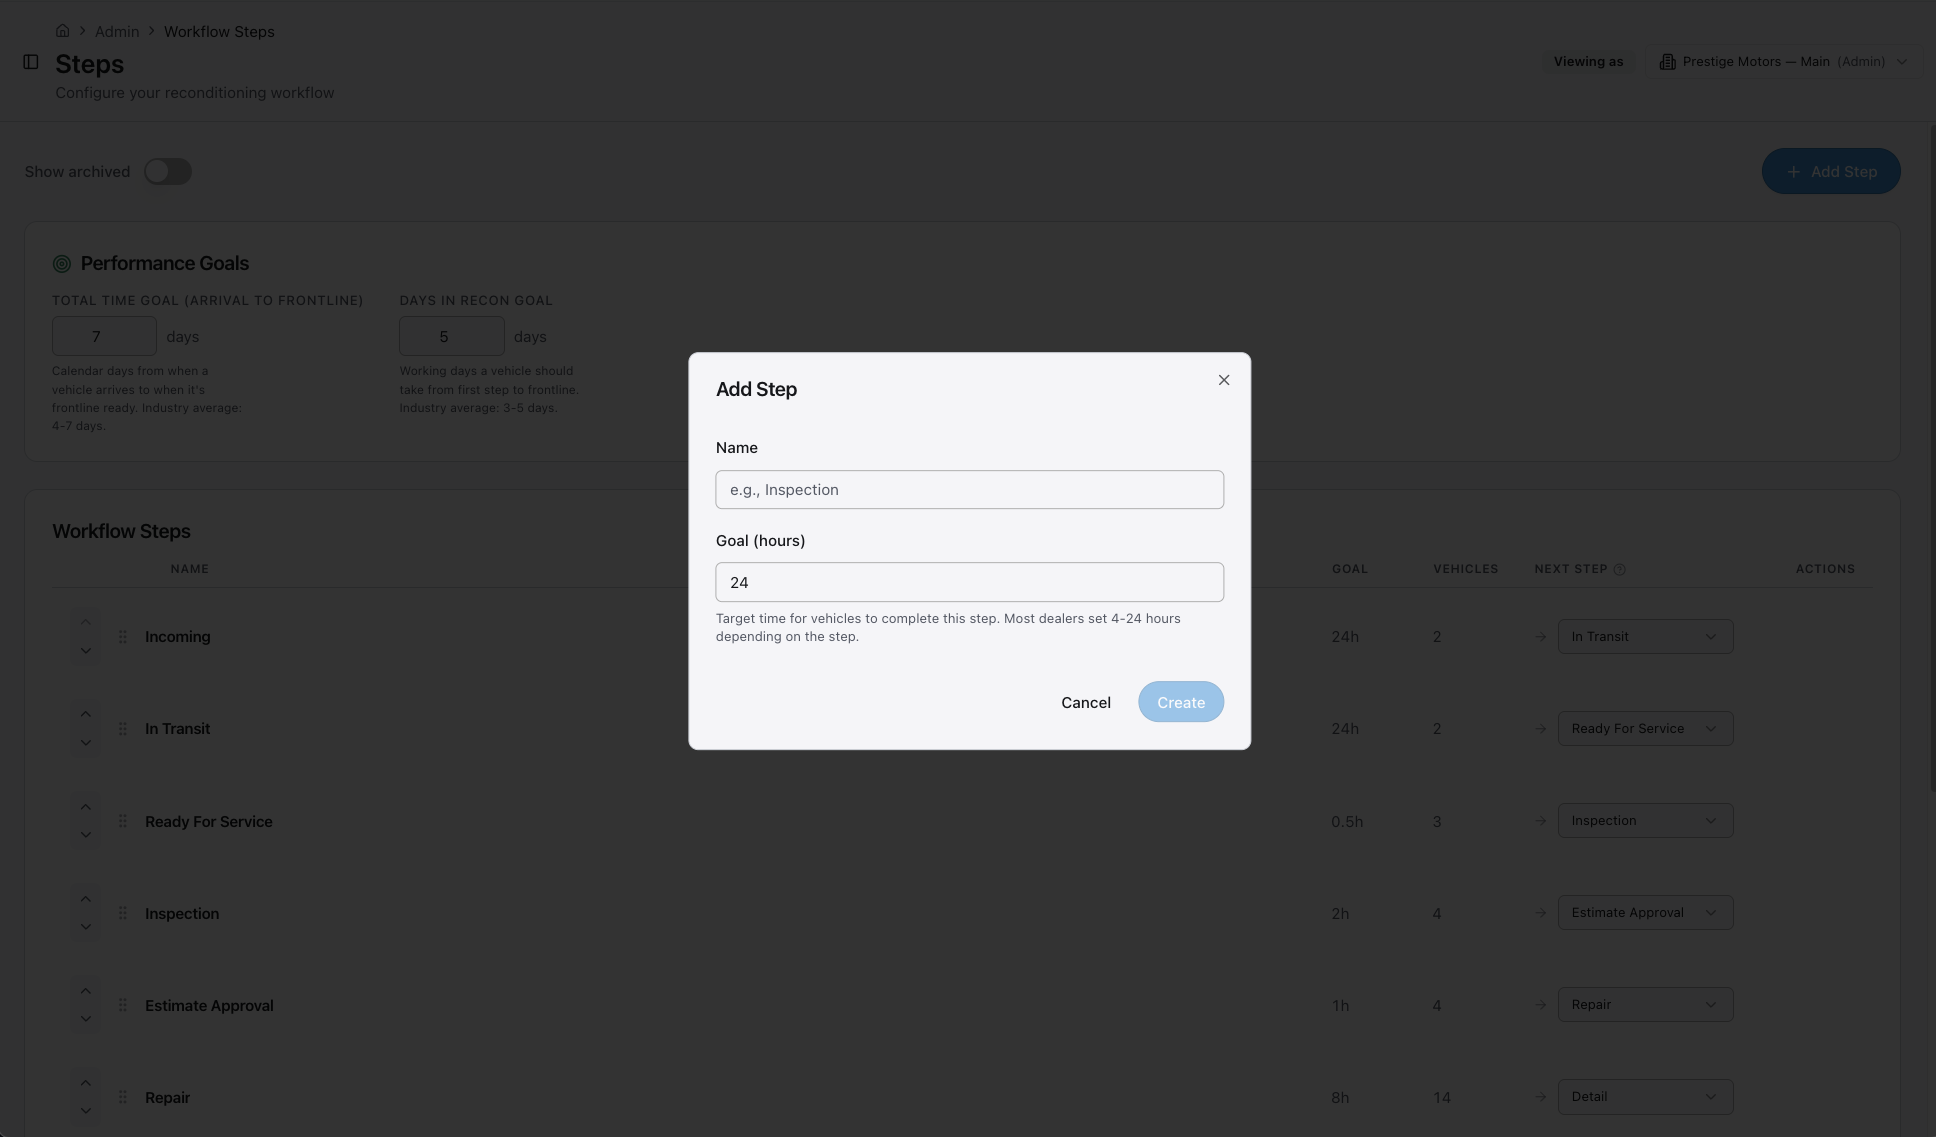
Task: Click the Ready For Service drag handle
Action: click(x=123, y=822)
